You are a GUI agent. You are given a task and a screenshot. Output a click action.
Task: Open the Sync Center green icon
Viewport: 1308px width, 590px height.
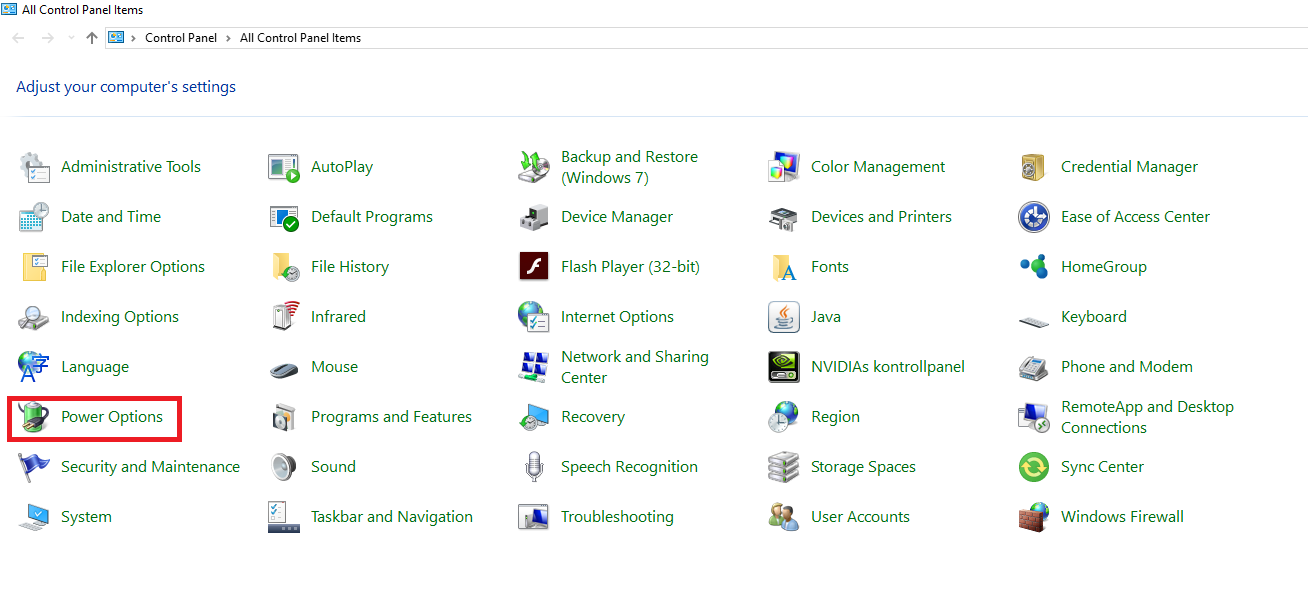[1034, 467]
